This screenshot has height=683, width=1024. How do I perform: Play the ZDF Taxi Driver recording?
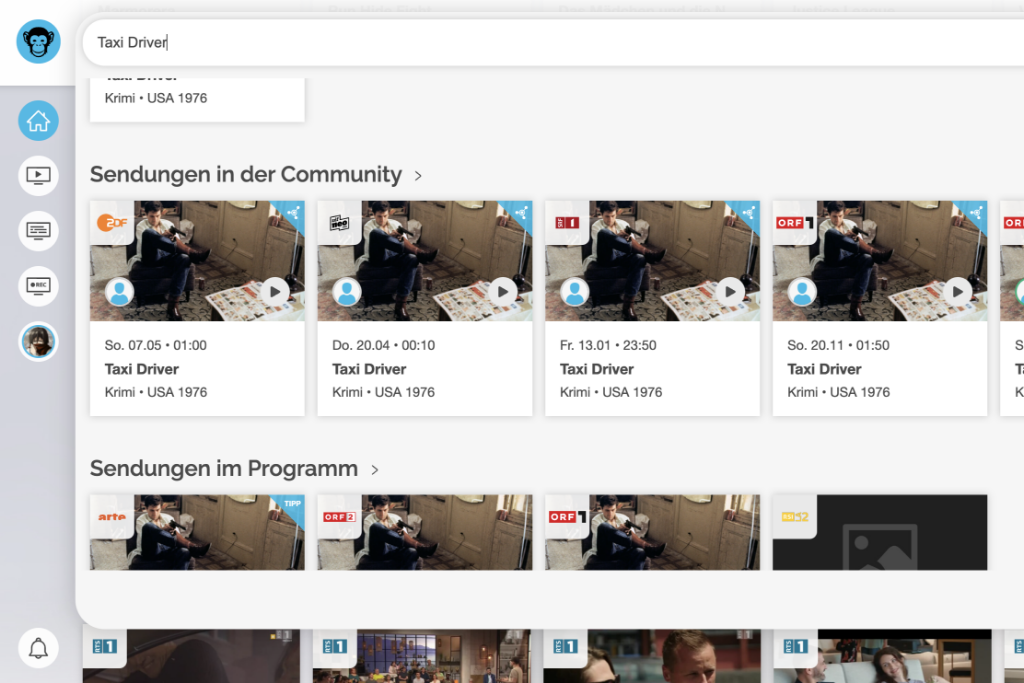click(275, 292)
